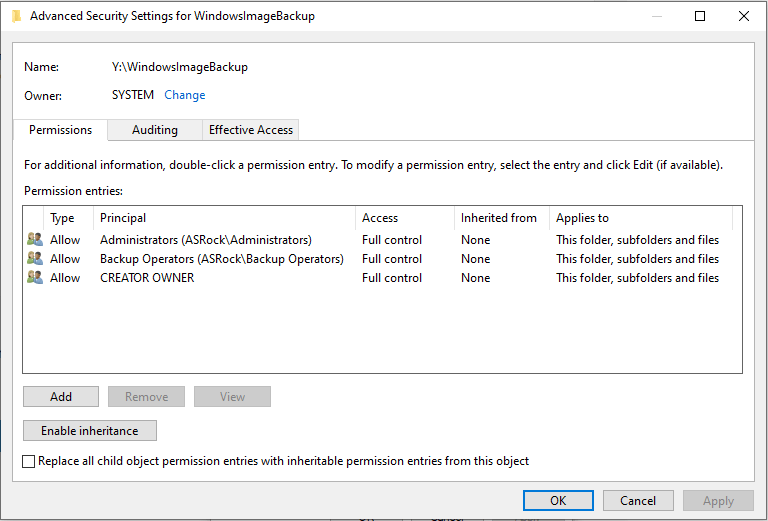768x521 pixels.
Task: Maximize the Advanced Security Settings window
Action: 700,16
